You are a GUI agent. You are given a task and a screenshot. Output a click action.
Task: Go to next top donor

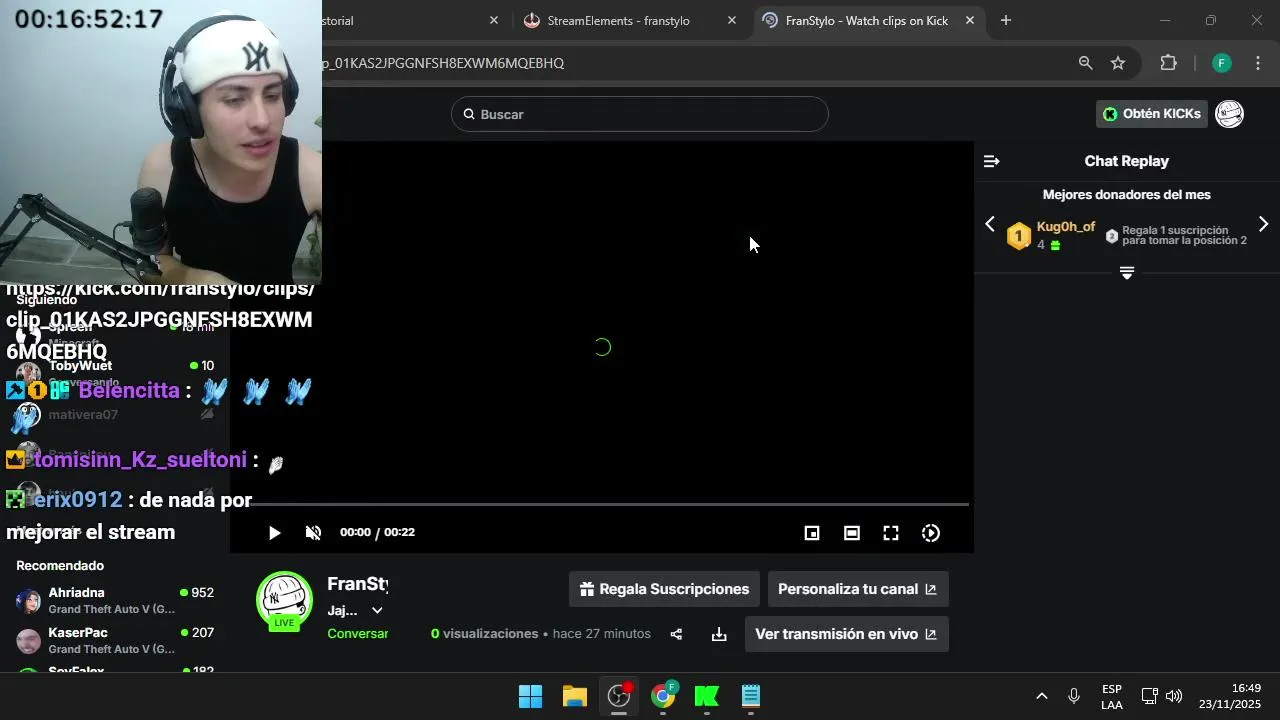(x=1263, y=224)
